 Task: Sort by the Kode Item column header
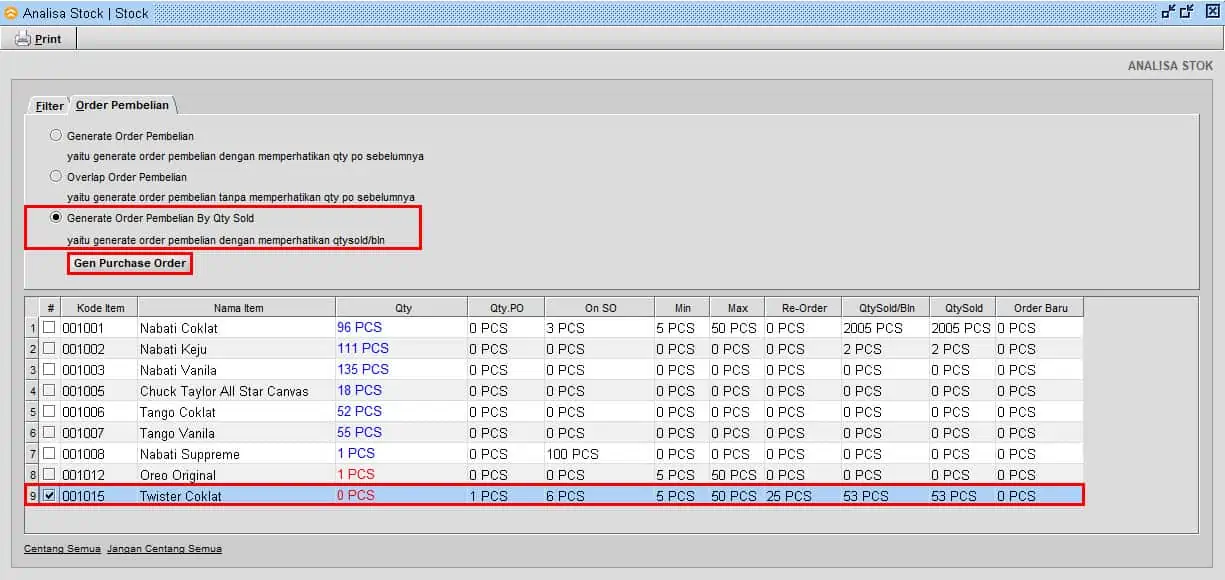99,307
